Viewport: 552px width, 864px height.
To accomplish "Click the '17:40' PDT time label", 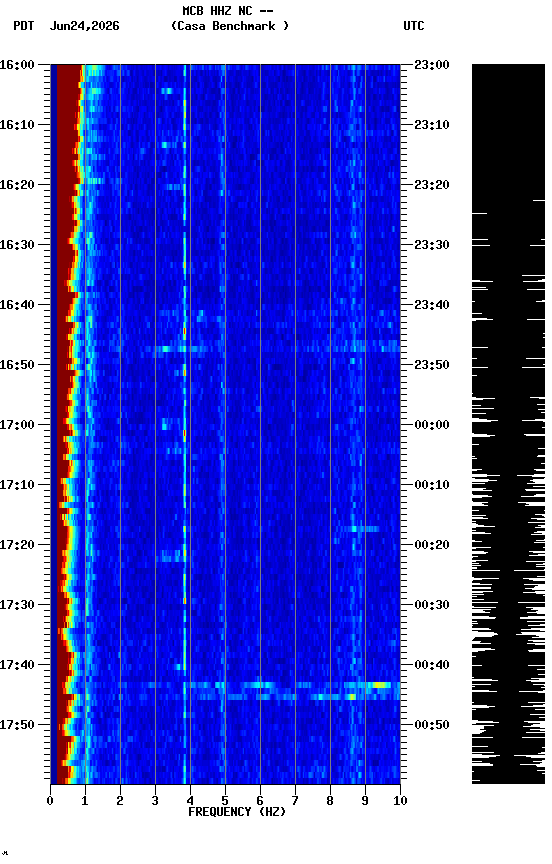I will pyautogui.click(x=17, y=665).
